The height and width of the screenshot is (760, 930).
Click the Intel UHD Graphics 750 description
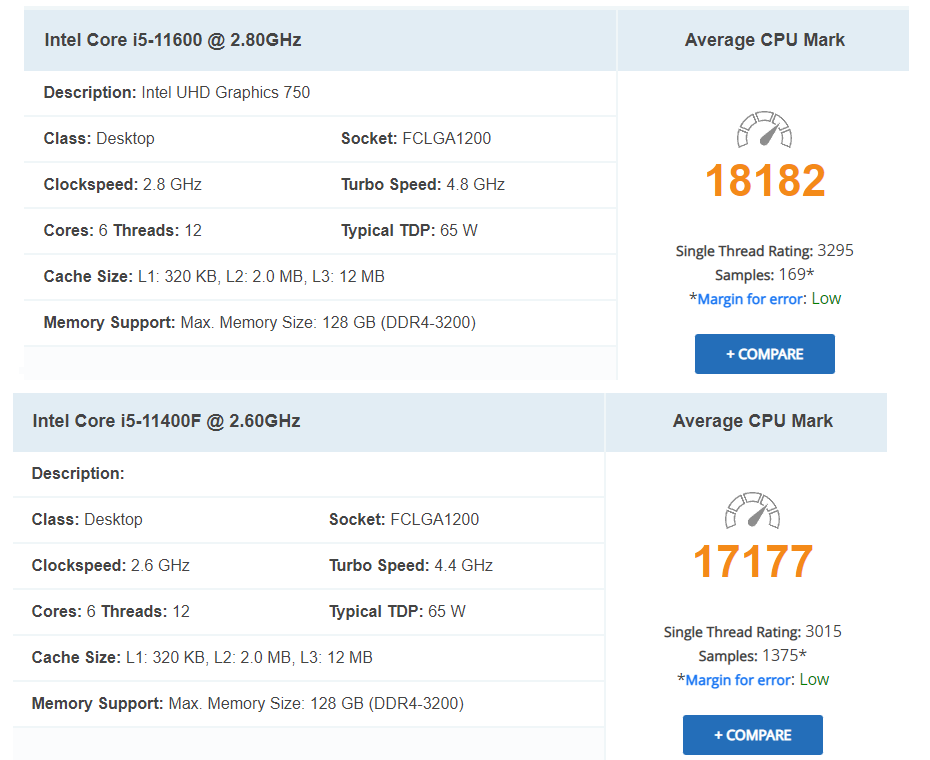[x=225, y=93]
